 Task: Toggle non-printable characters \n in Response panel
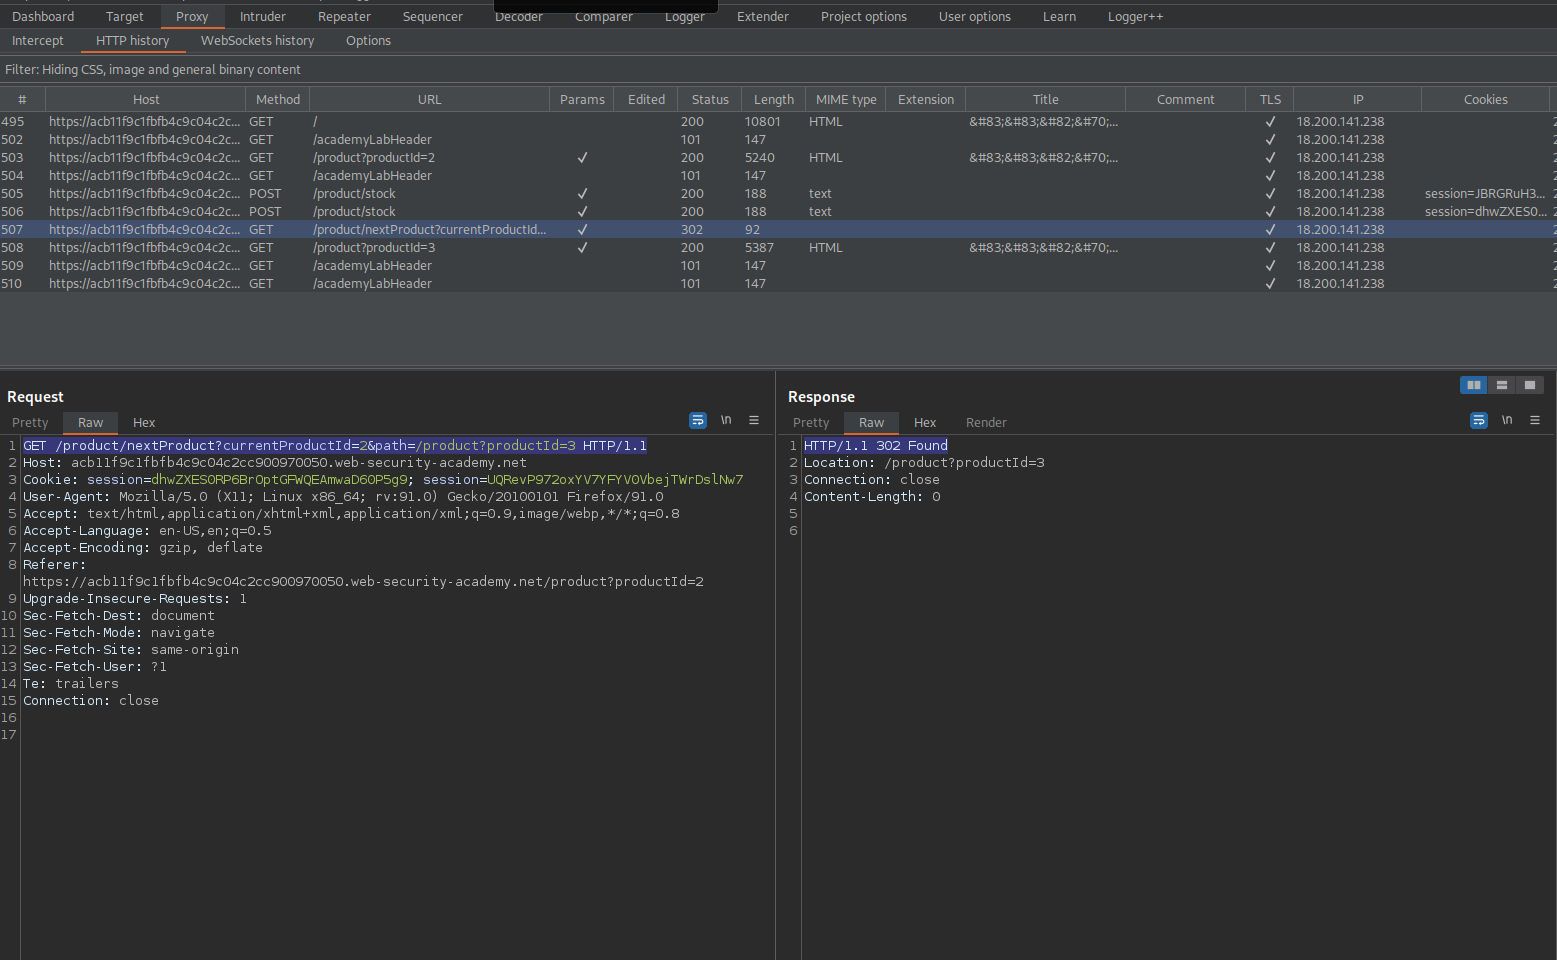1507,420
